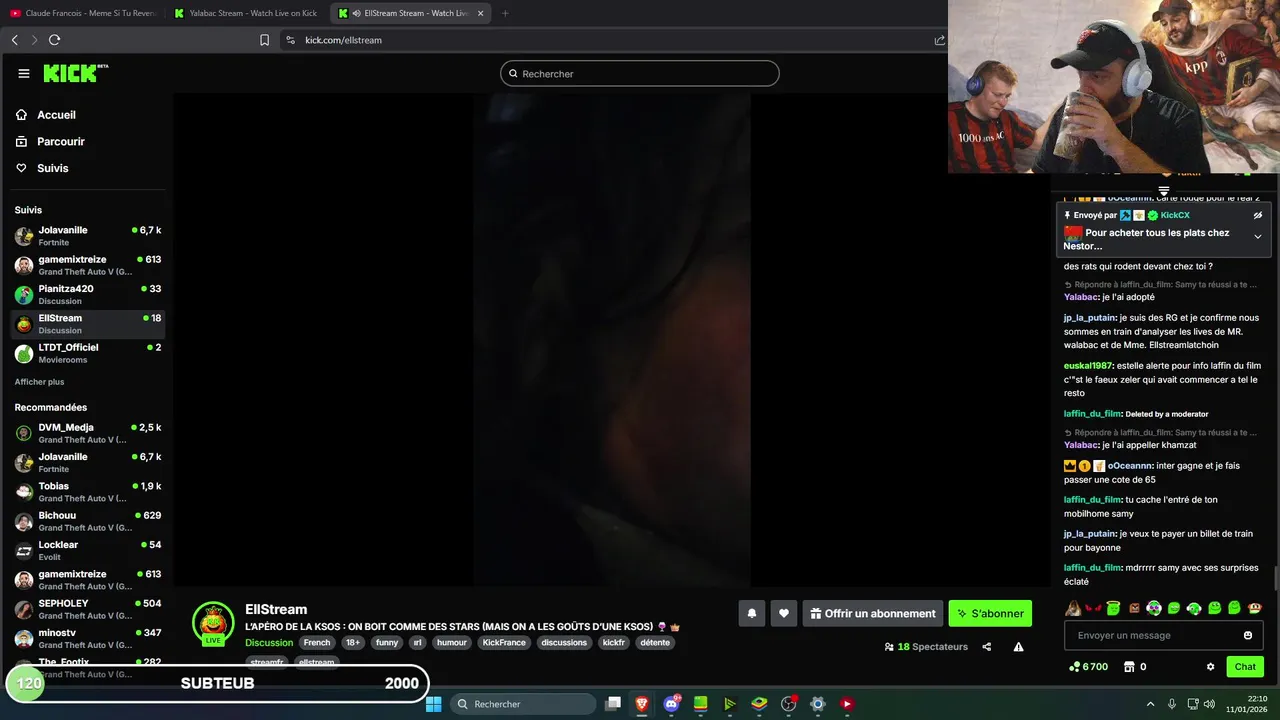This screenshot has width=1280, height=720.
Task: Expand followed list with Afficher plus
Action: [x=39, y=382]
